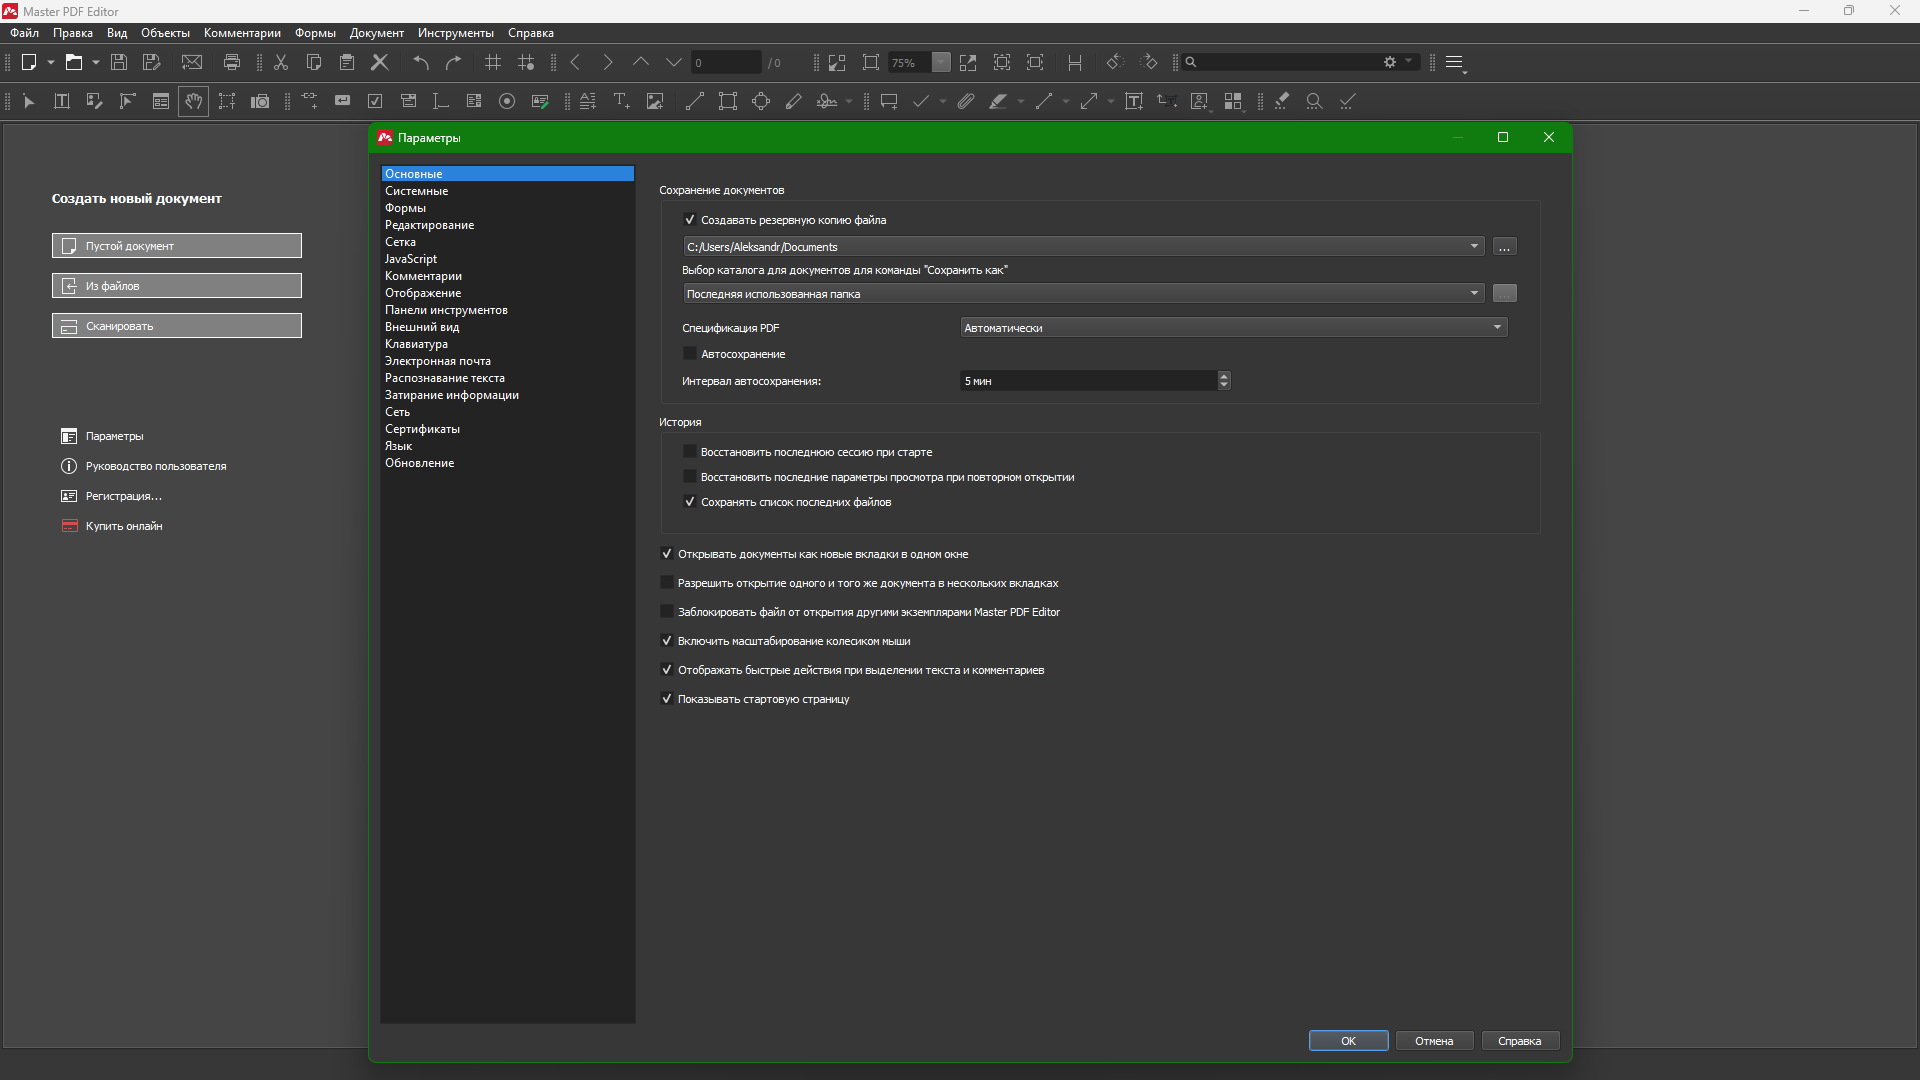Viewport: 1920px width, 1080px height.
Task: Click the Insert image tool icon
Action: tap(655, 101)
